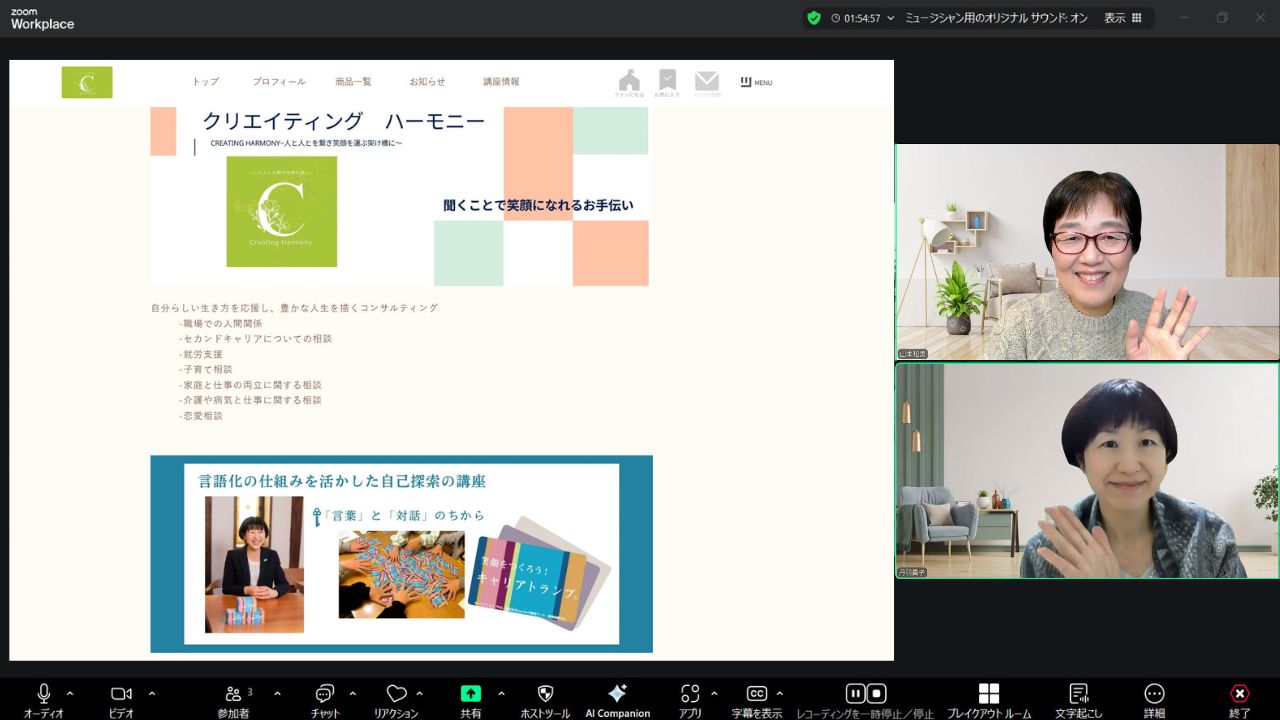
Task: Open the Reactions (リアクション) heart icon
Action: [396, 694]
